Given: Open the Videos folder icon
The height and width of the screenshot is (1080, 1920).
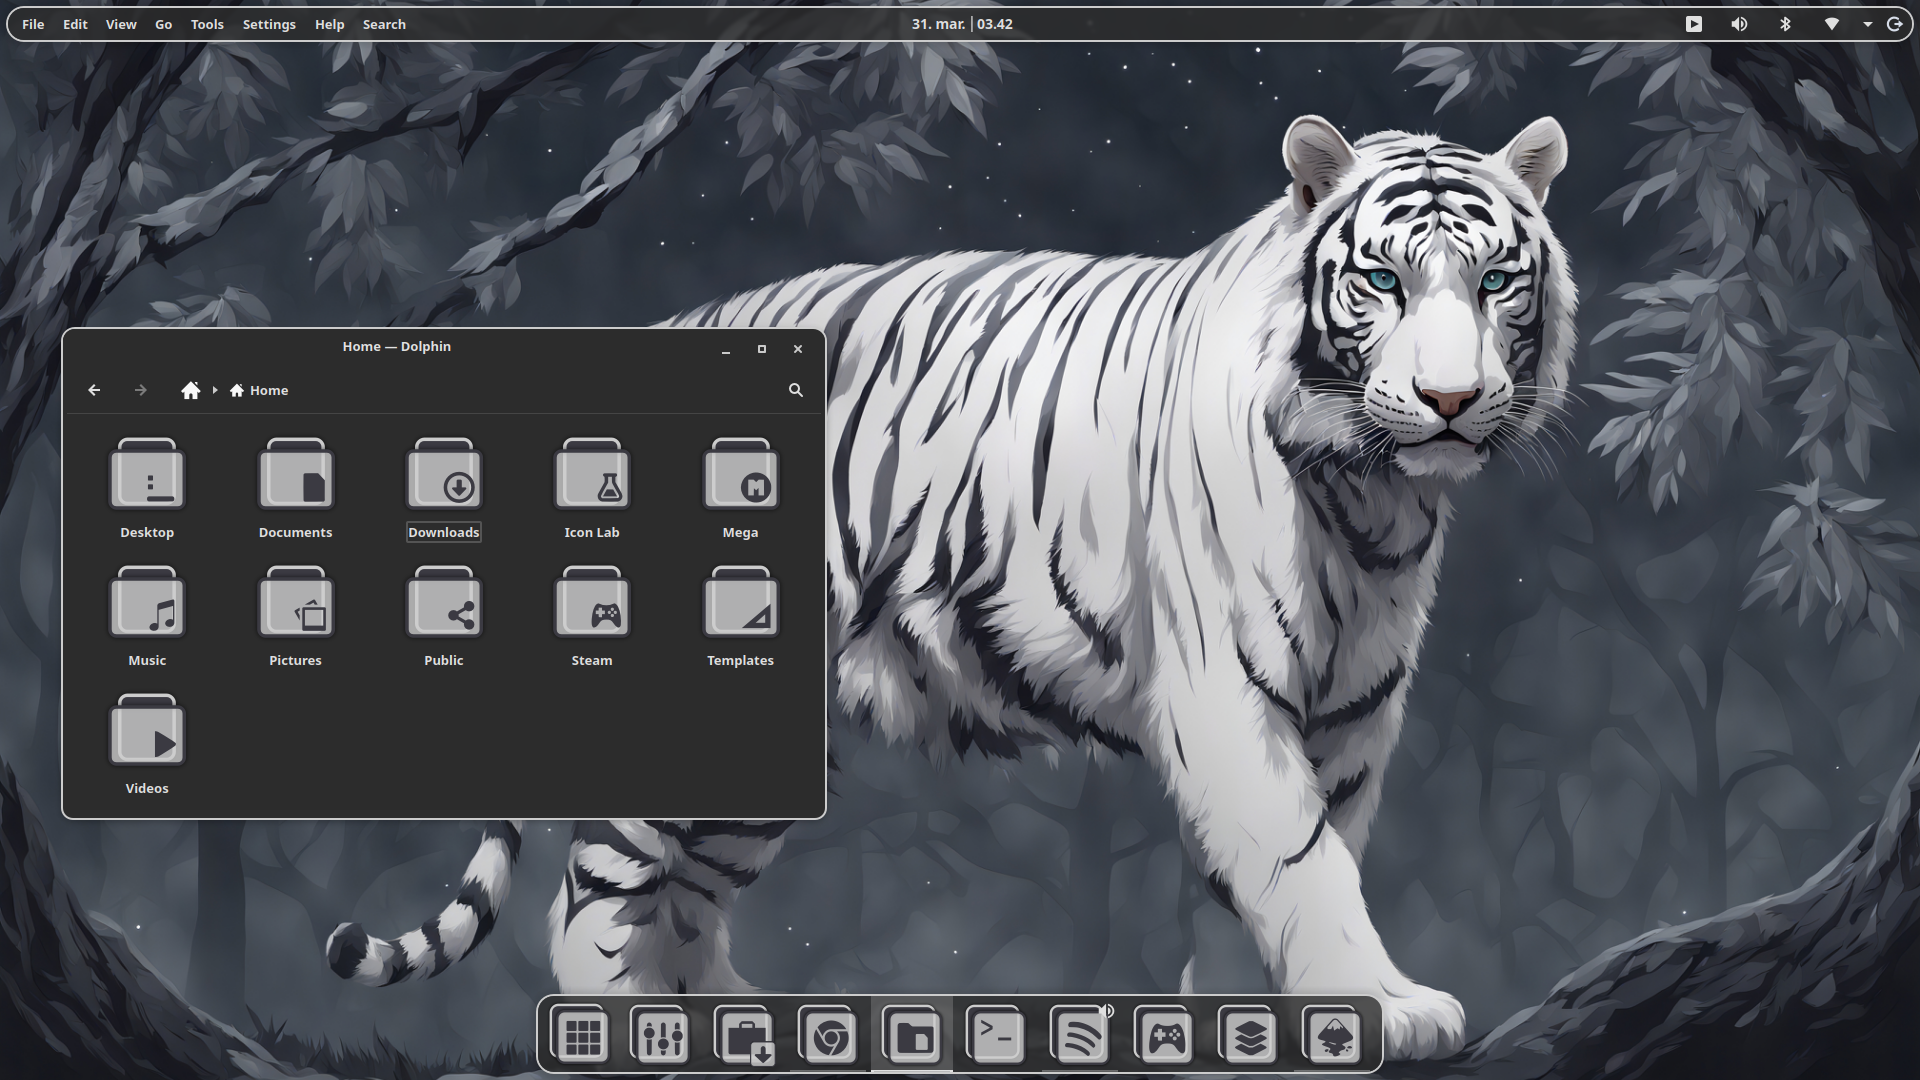Looking at the screenshot, I should coord(147,730).
